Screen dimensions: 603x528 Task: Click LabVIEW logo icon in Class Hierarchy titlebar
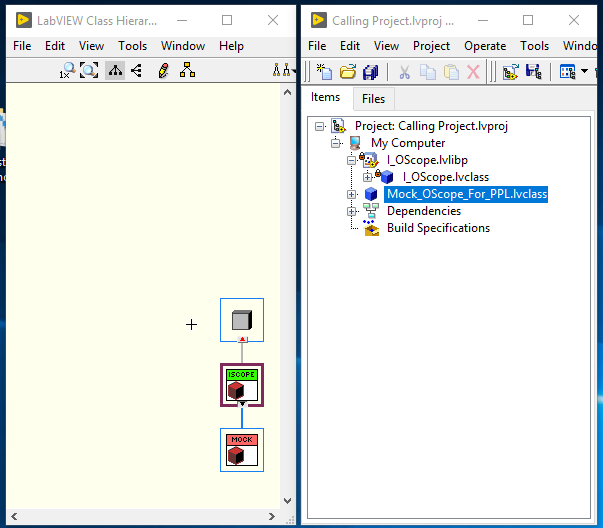[23, 20]
